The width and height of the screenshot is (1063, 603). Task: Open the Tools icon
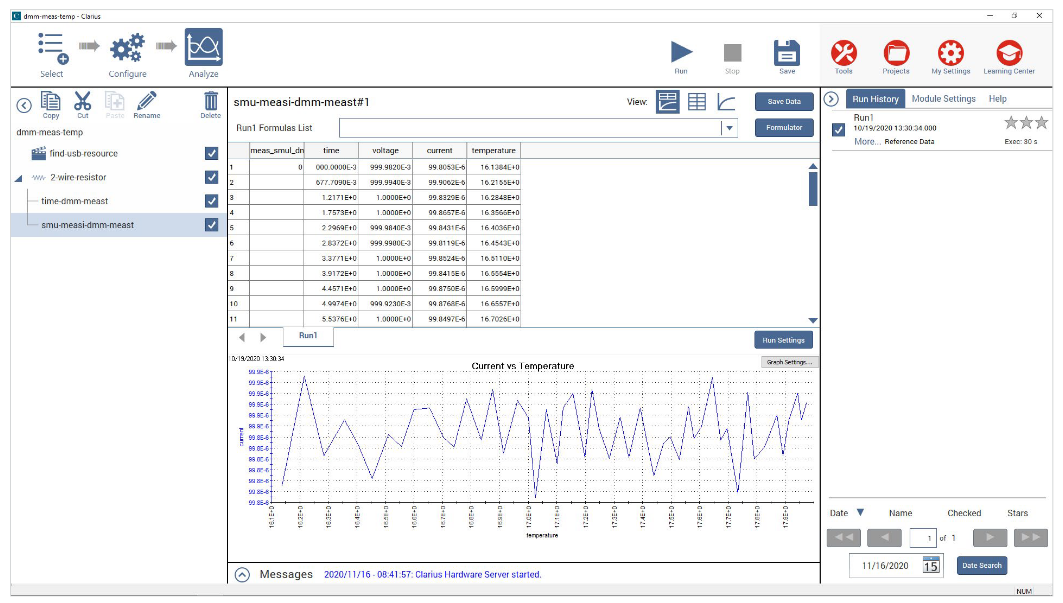click(x=843, y=50)
